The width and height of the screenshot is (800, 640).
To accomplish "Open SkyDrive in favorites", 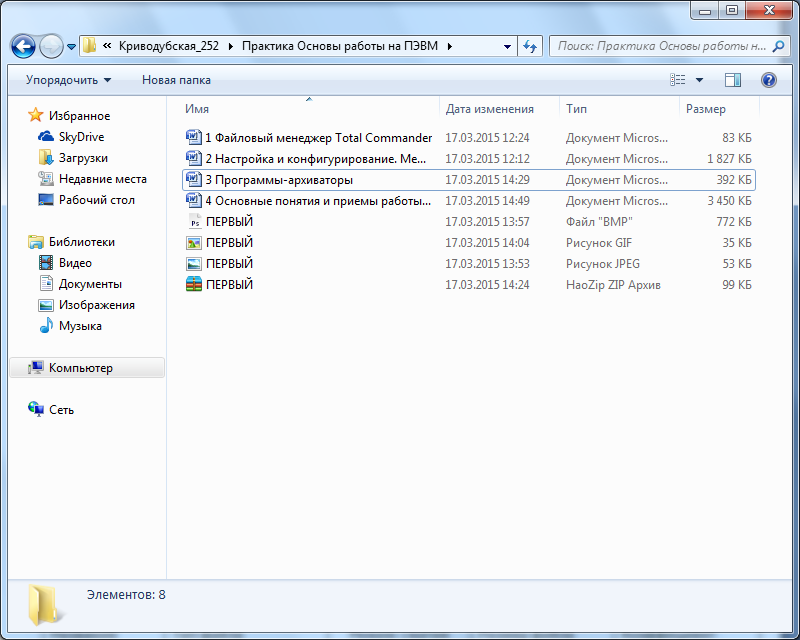I will click(x=81, y=137).
